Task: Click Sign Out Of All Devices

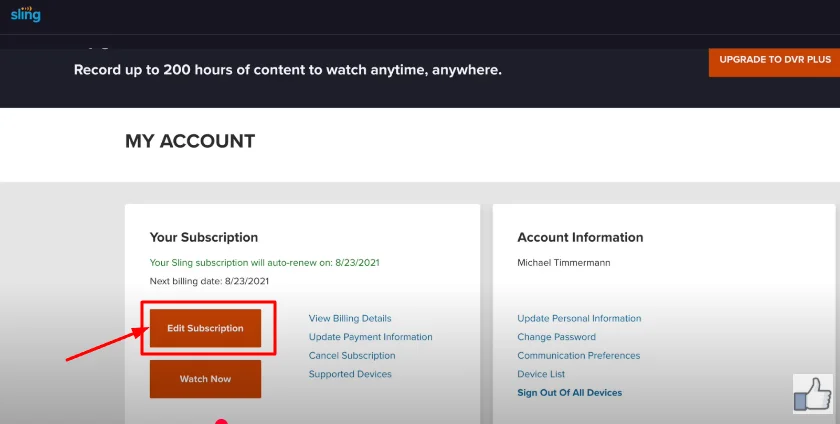Action: [x=569, y=393]
